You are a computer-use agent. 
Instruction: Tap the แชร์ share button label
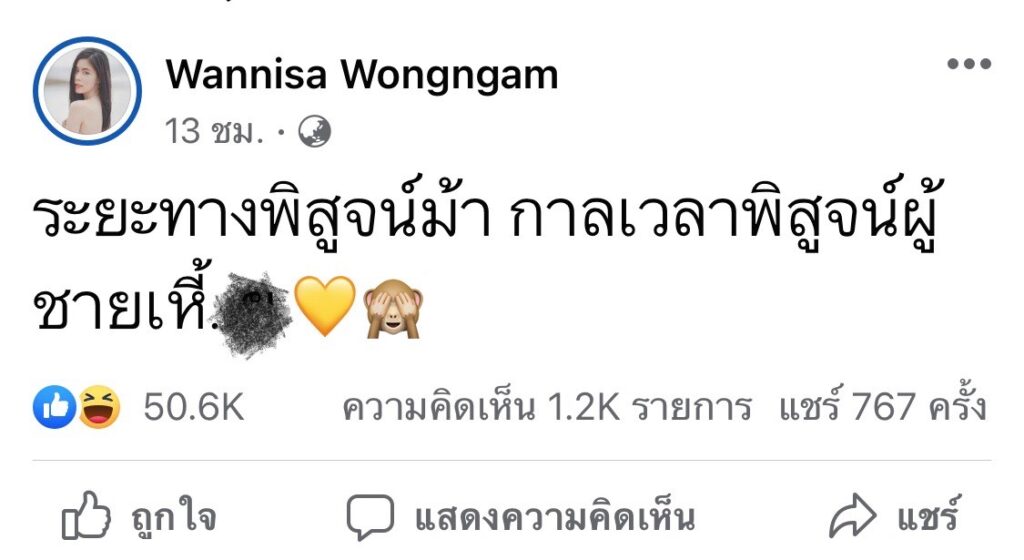[x=928, y=516]
